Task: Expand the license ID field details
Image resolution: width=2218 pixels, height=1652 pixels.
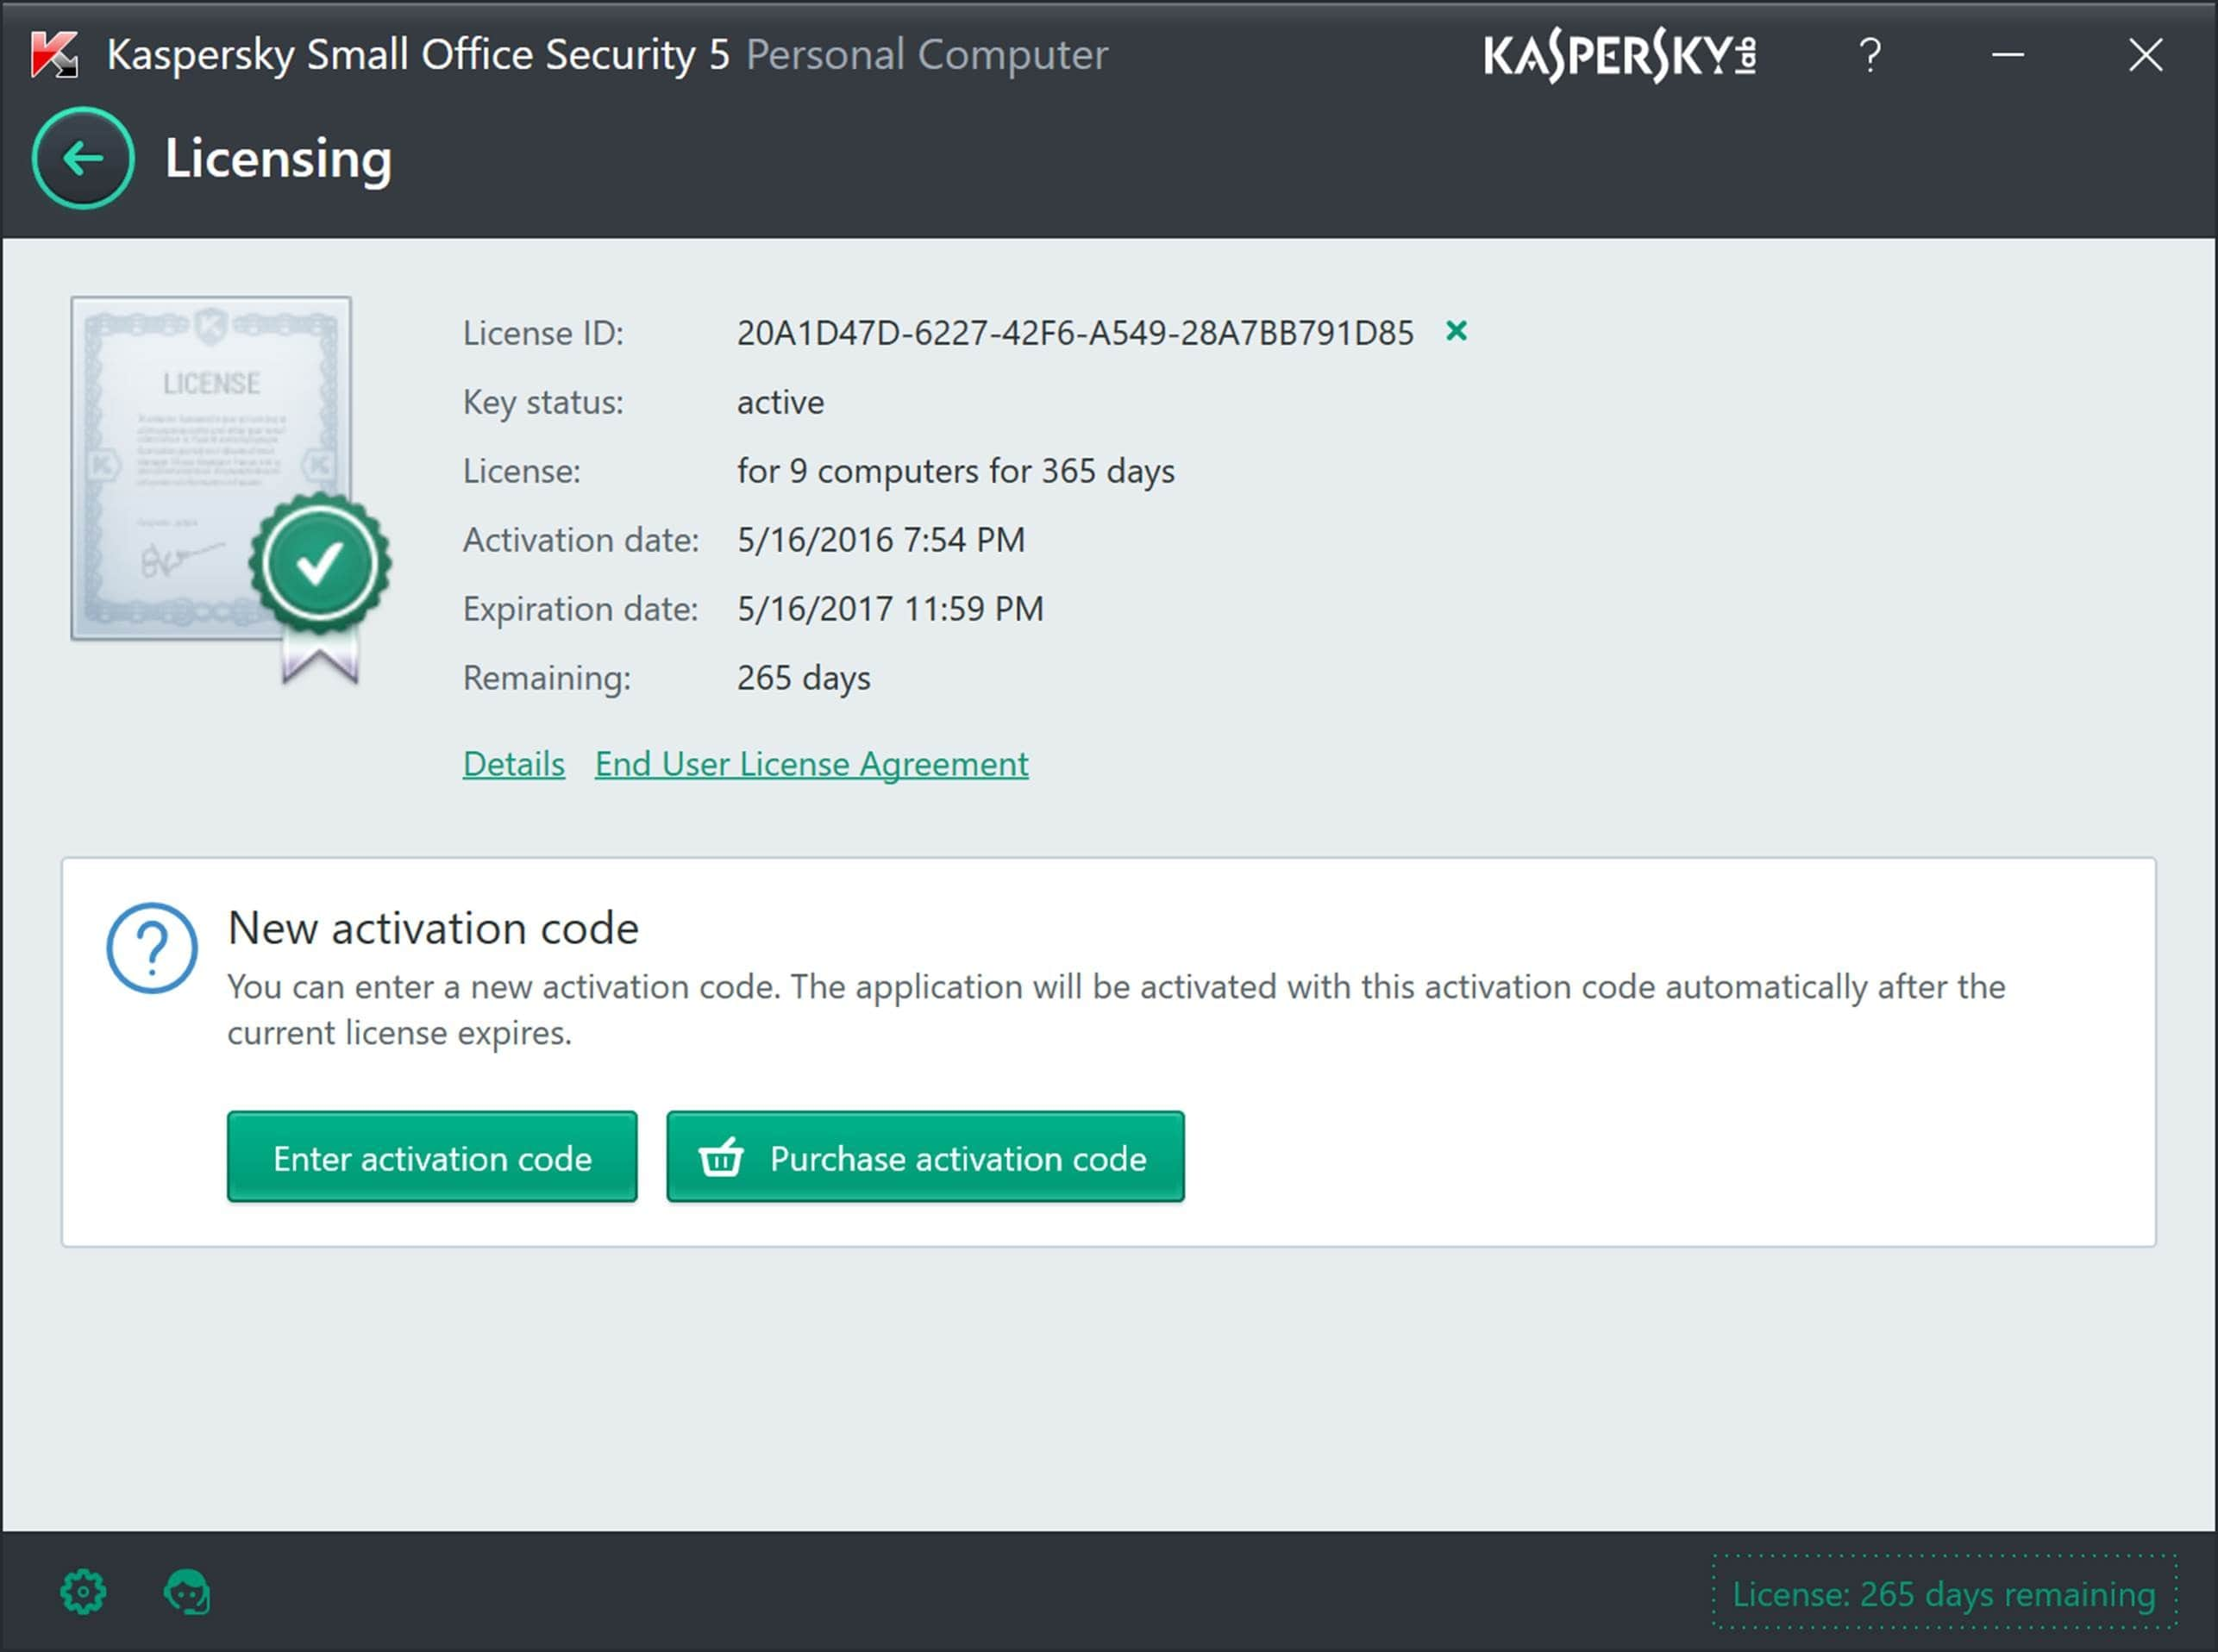Action: pos(514,764)
